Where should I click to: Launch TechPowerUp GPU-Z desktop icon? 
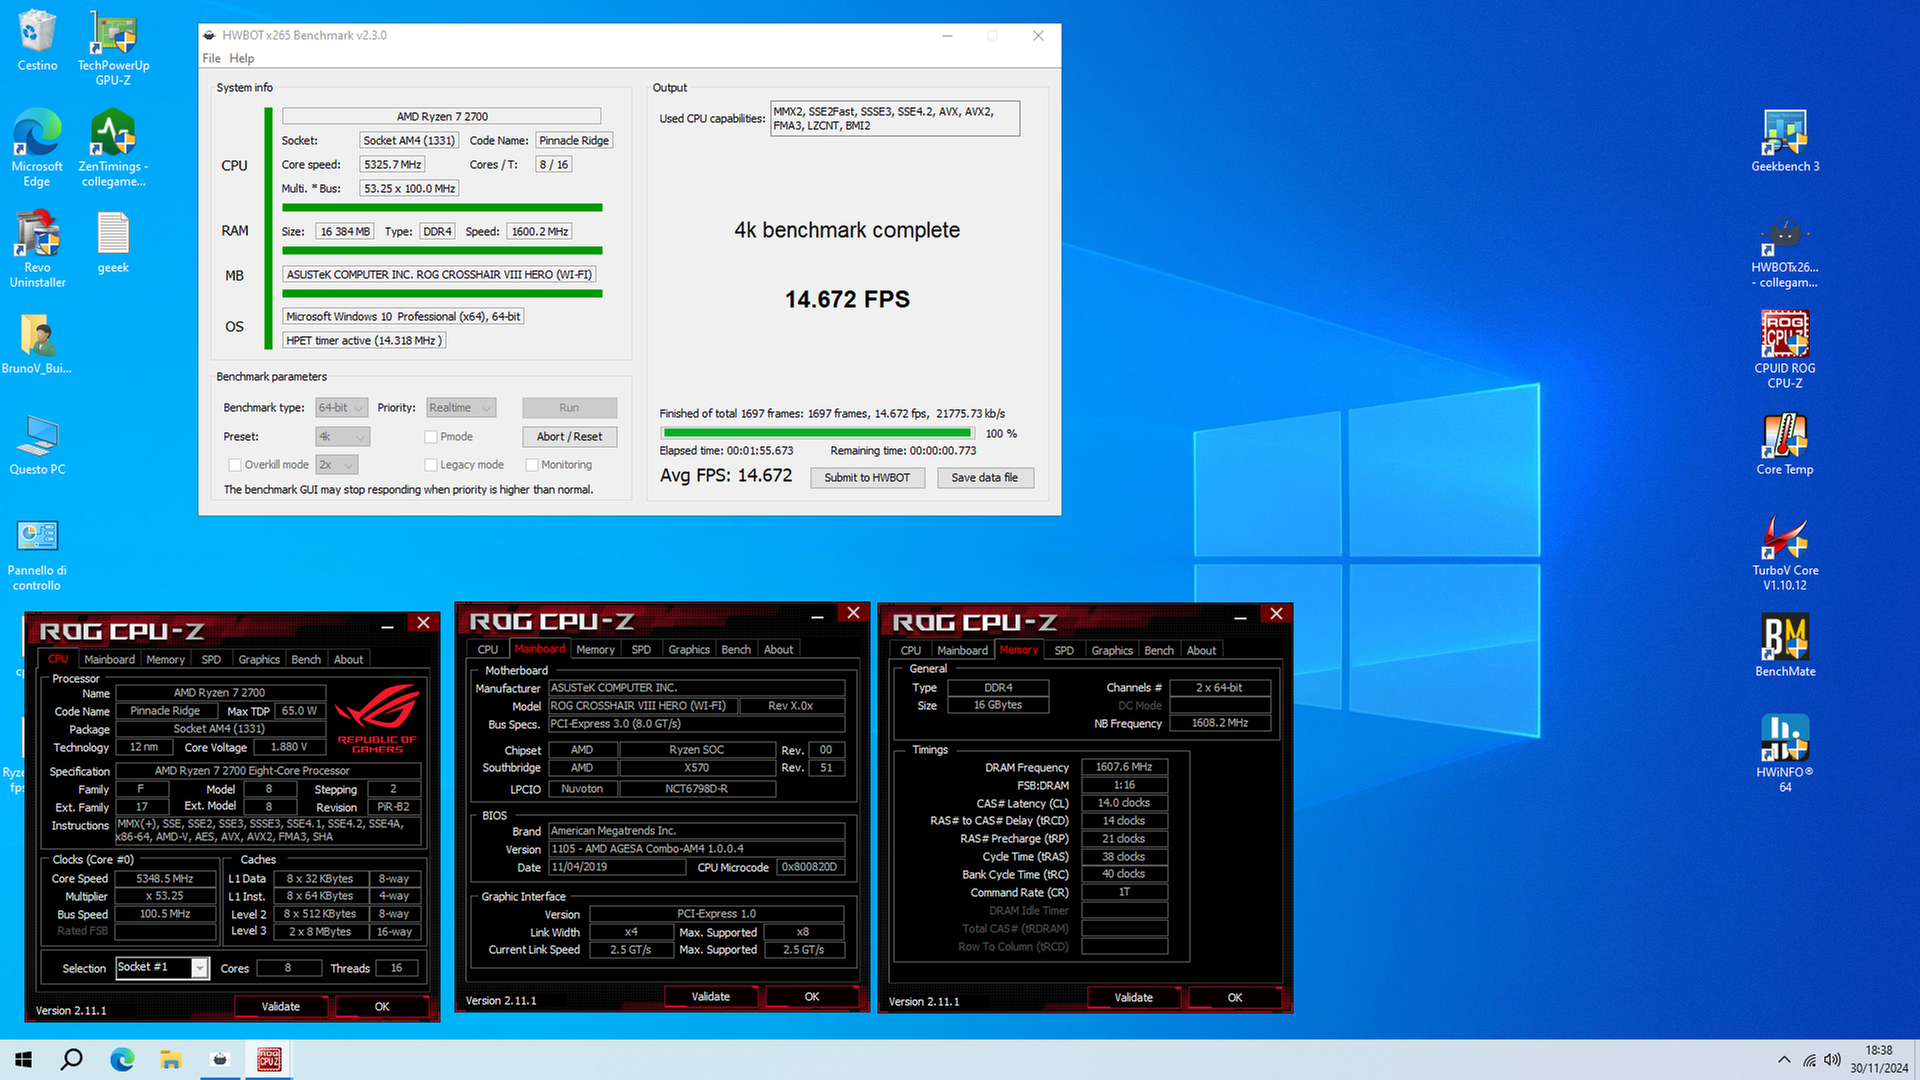[x=113, y=47]
